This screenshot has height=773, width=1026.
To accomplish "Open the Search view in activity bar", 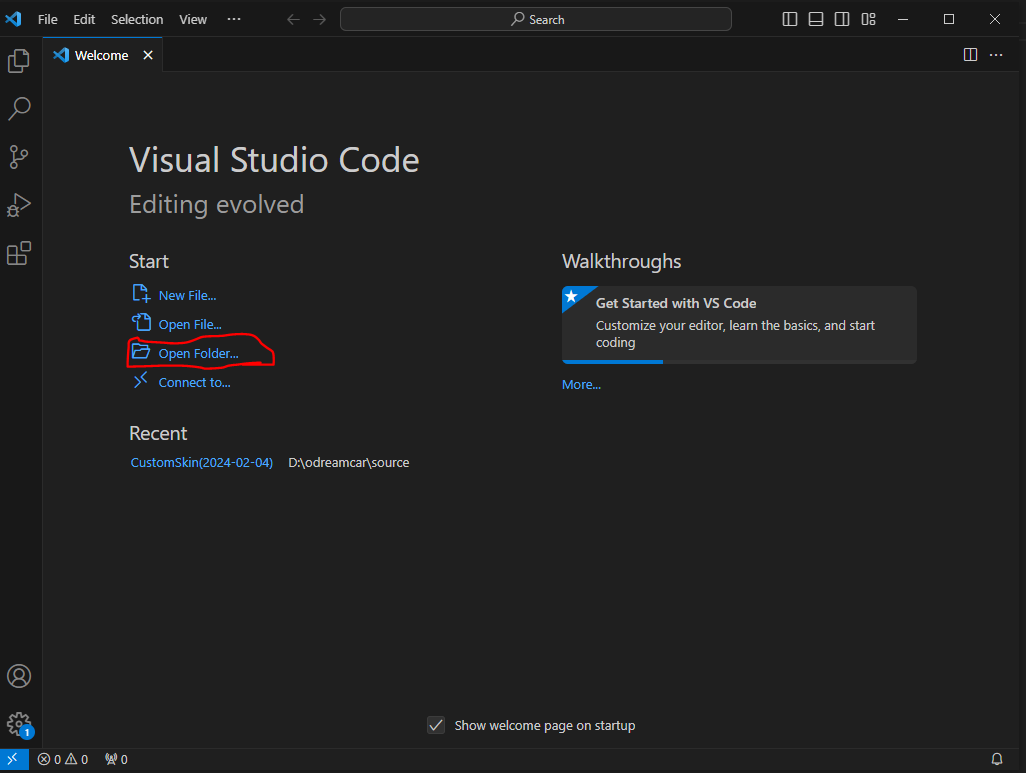I will coord(19,109).
